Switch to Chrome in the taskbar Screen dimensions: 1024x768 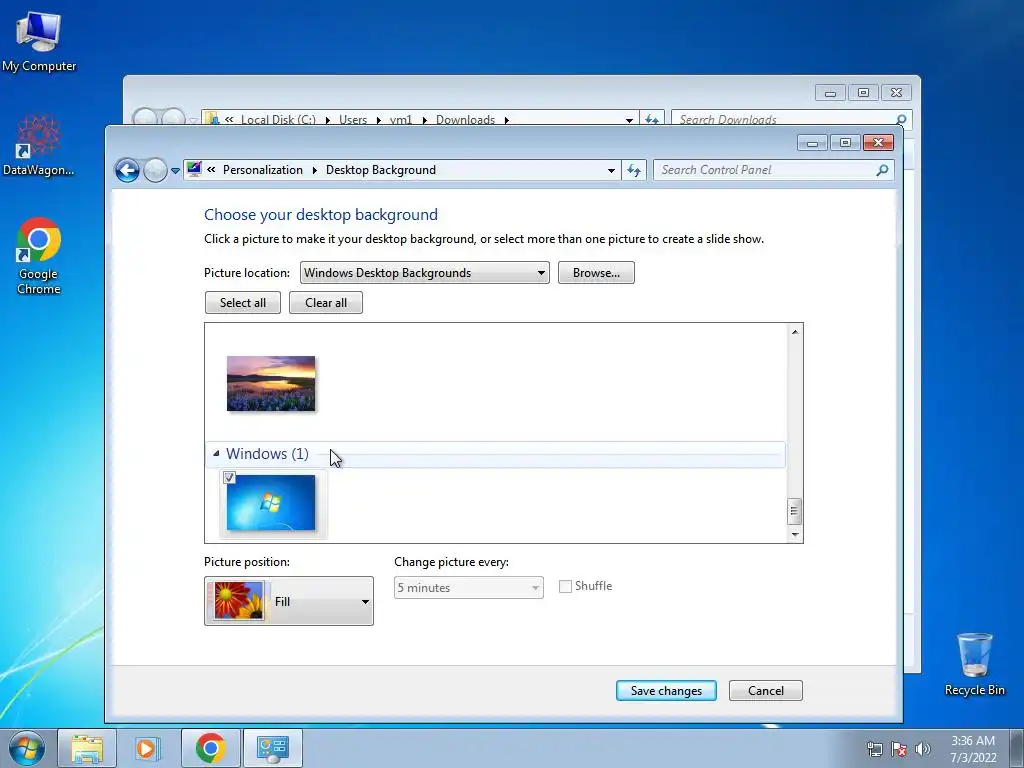pyautogui.click(x=210, y=748)
